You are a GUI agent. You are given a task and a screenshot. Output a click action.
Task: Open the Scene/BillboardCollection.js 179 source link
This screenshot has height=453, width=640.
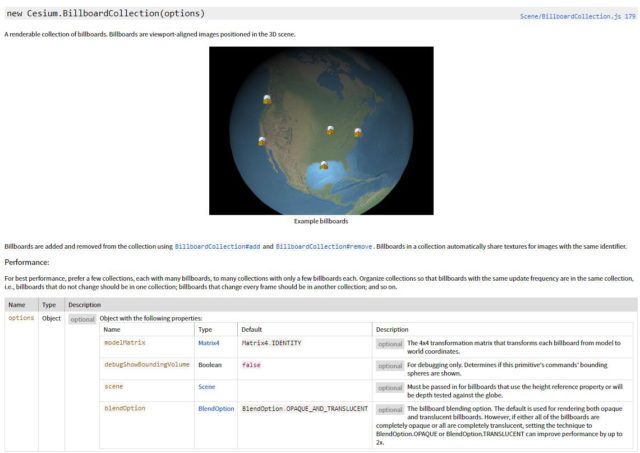(578, 16)
